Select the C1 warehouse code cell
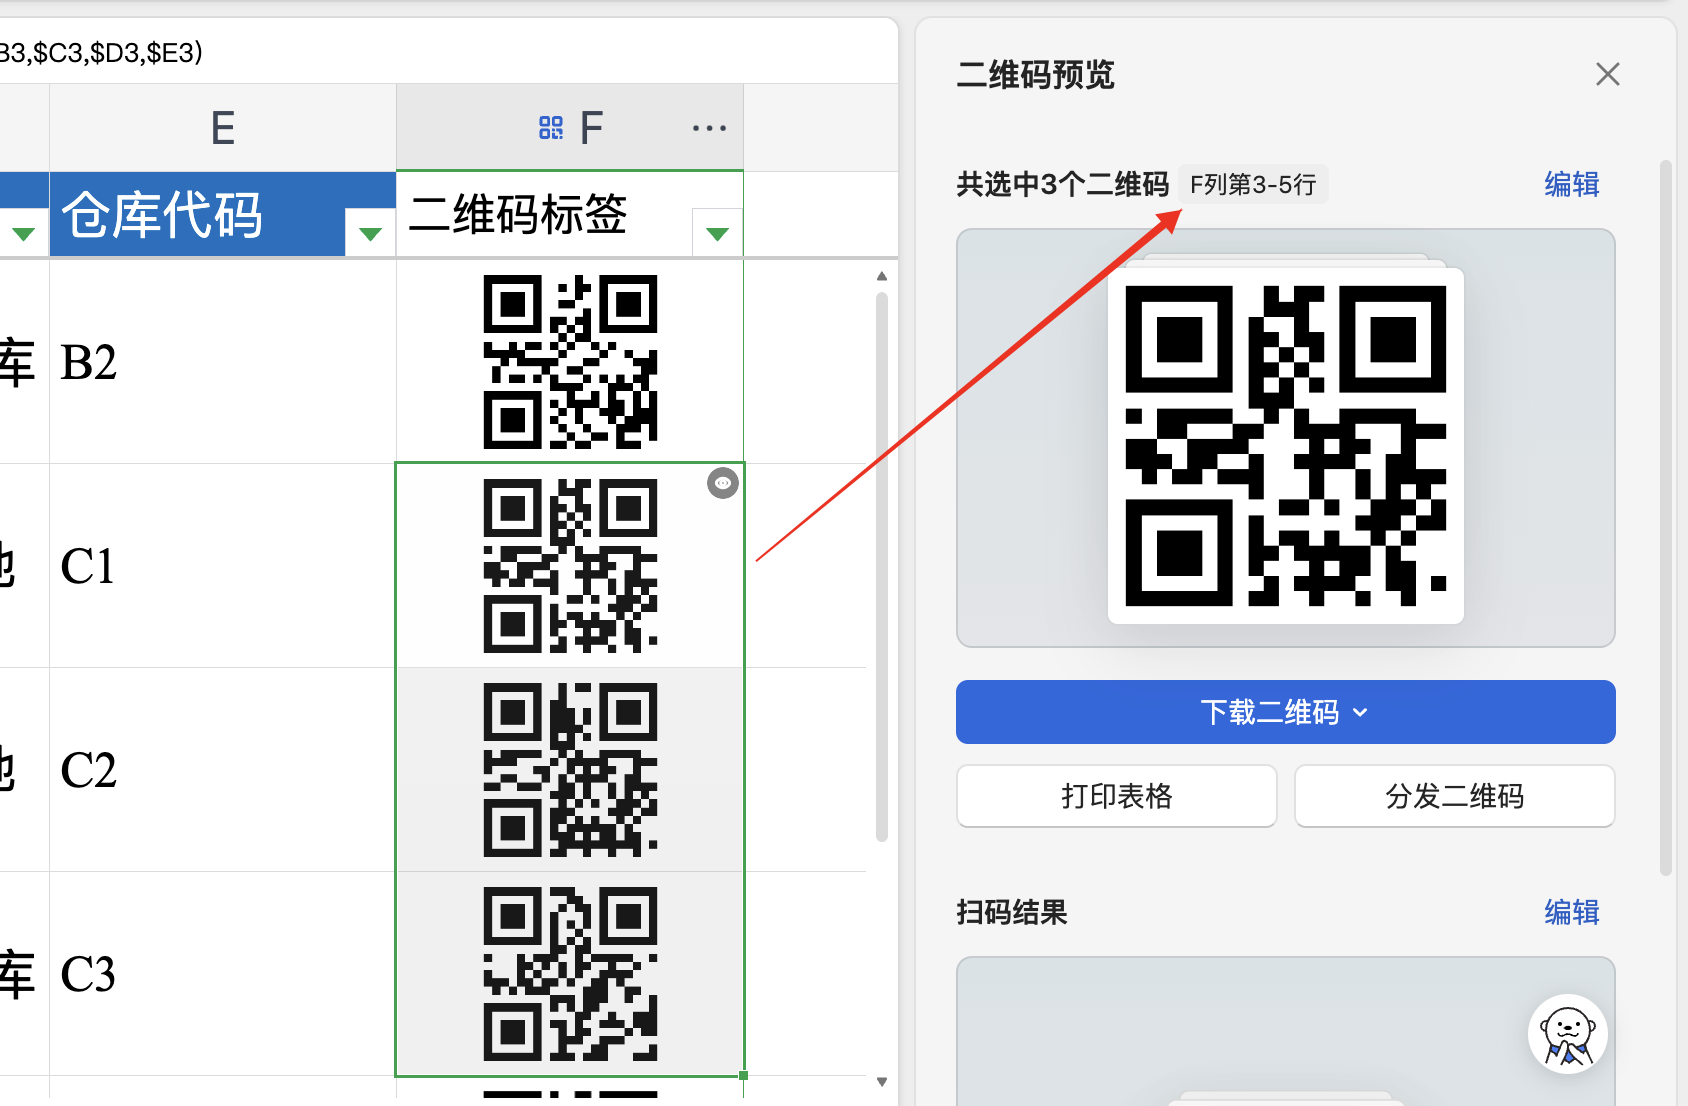 point(223,566)
